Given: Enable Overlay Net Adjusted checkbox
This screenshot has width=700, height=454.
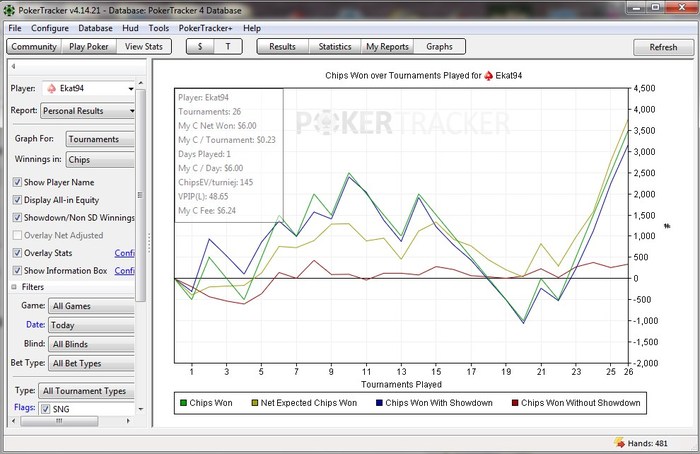Looking at the screenshot, I should pos(17,235).
